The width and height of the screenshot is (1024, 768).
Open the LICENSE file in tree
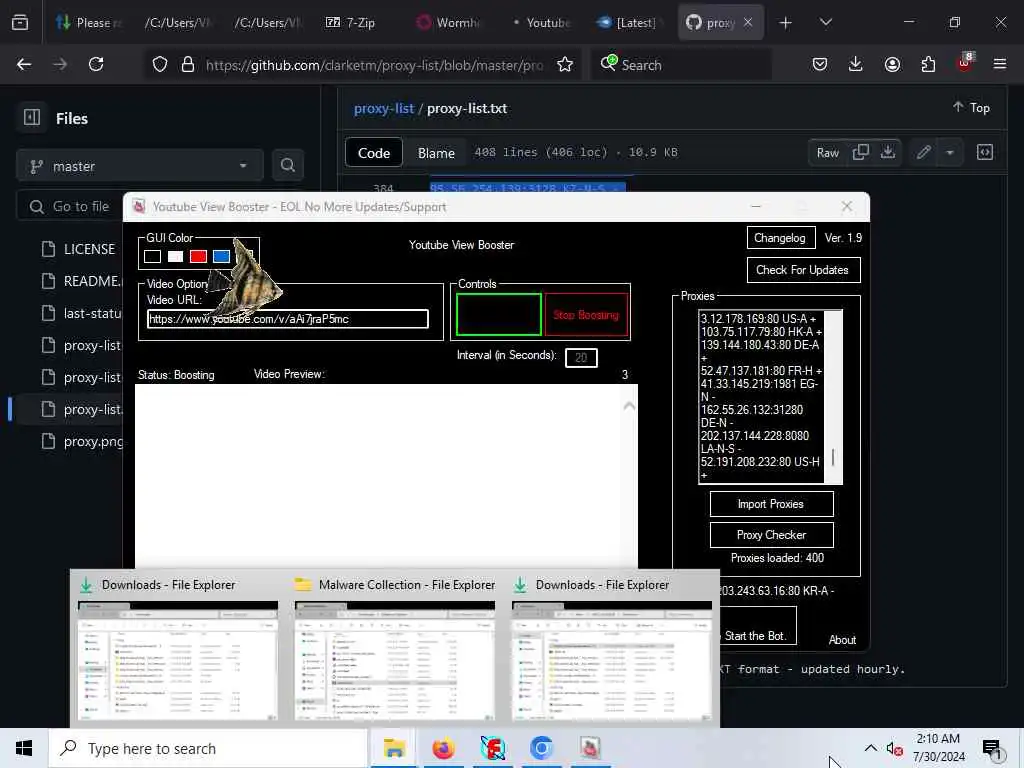[89, 249]
